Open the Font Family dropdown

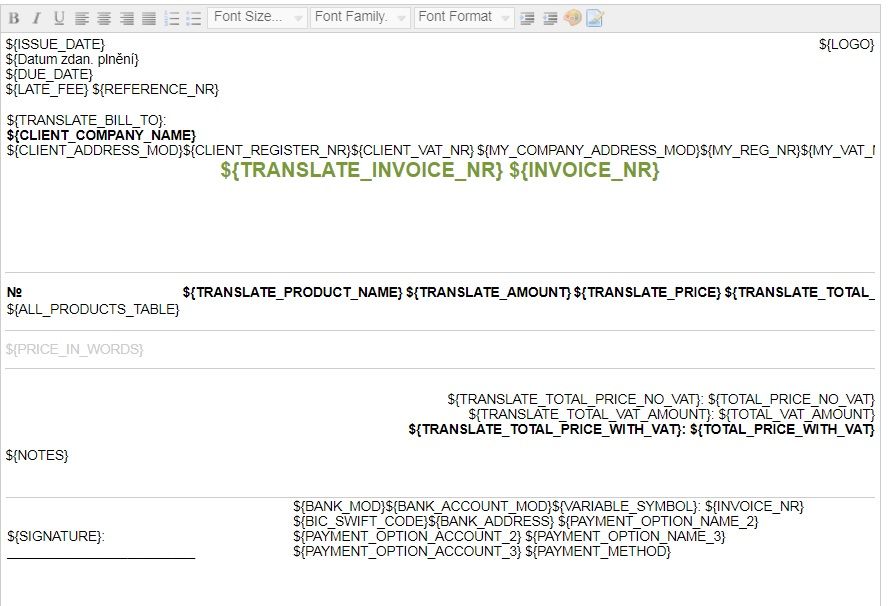(360, 18)
